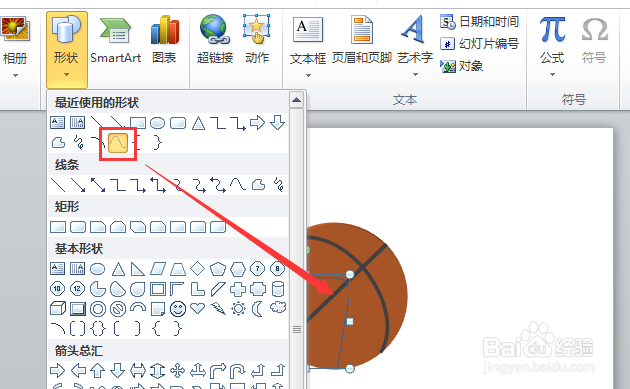Image resolution: width=630 pixels, height=389 pixels.
Task: Insert 幻灯片编号 slide number
Action: coord(480,43)
